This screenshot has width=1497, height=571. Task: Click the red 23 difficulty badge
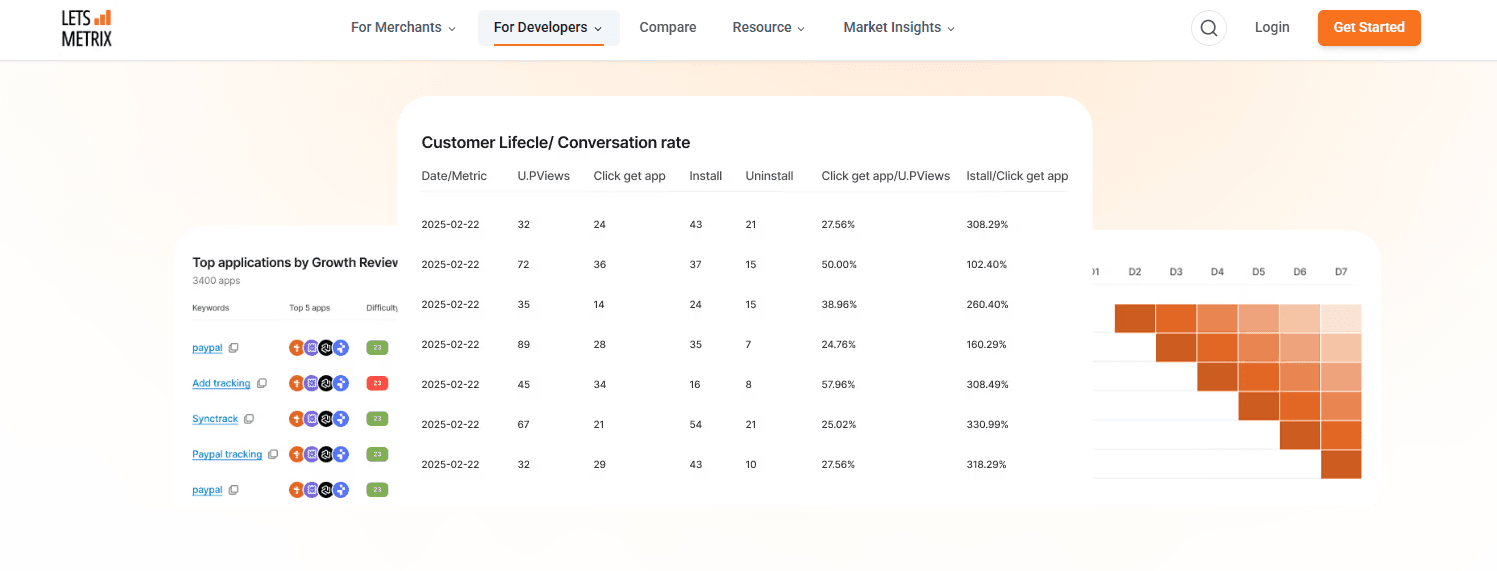pos(377,383)
